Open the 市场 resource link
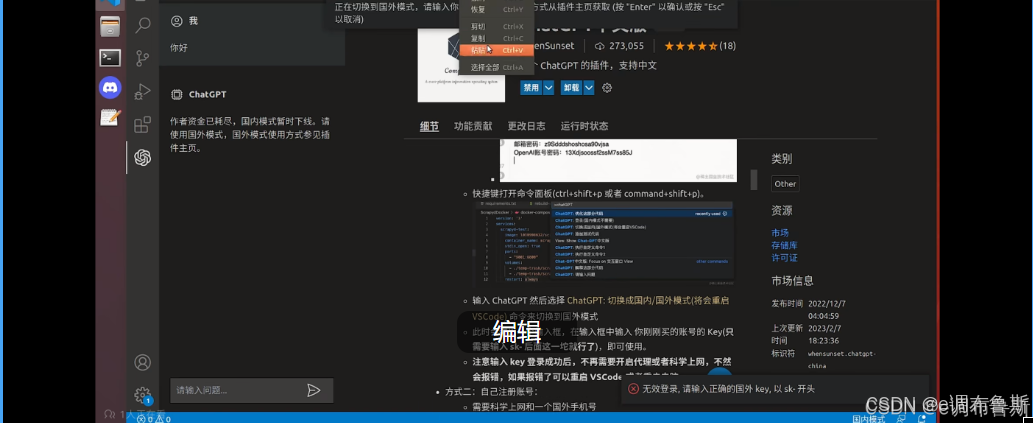Viewport: 1033px width, 423px height. pyautogui.click(x=780, y=233)
